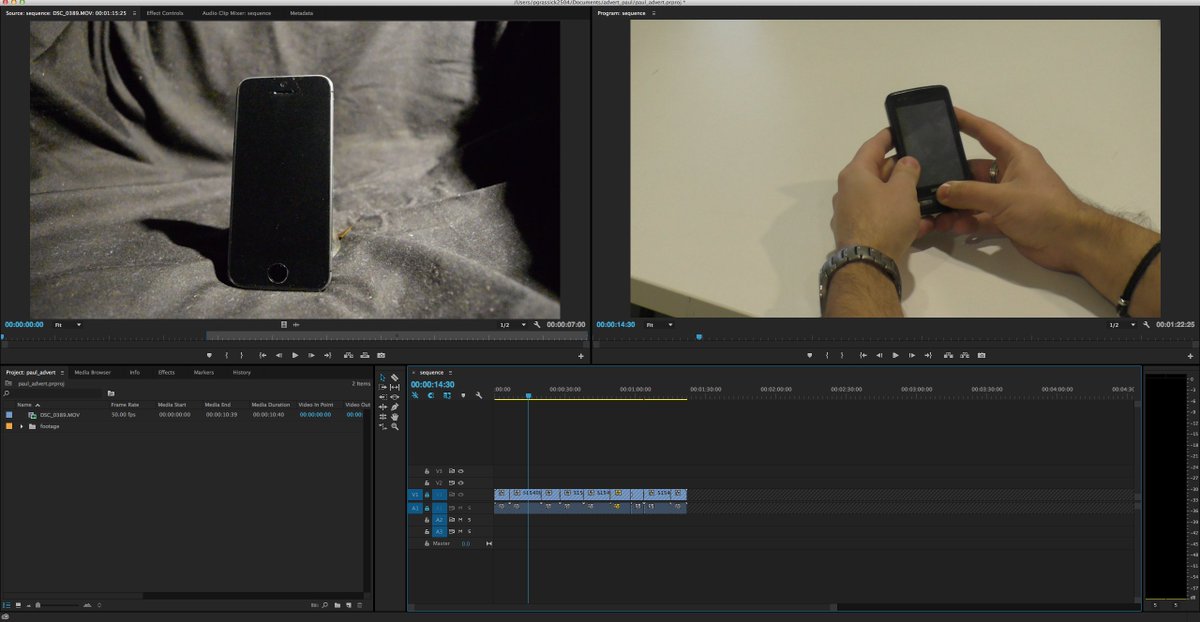Open Source monitor Fit zoom dropdown
1200x622 pixels.
point(68,325)
